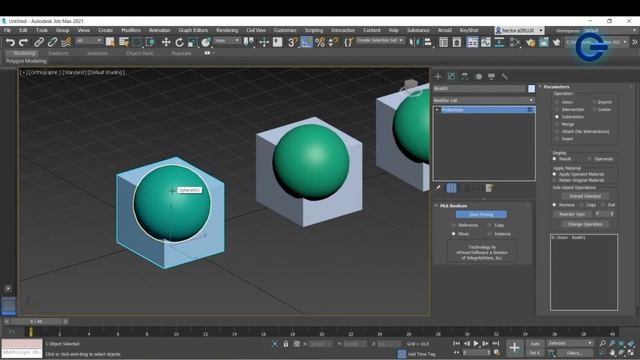Open the Create command panel tab
This screenshot has height=360, width=640.
[438, 76]
